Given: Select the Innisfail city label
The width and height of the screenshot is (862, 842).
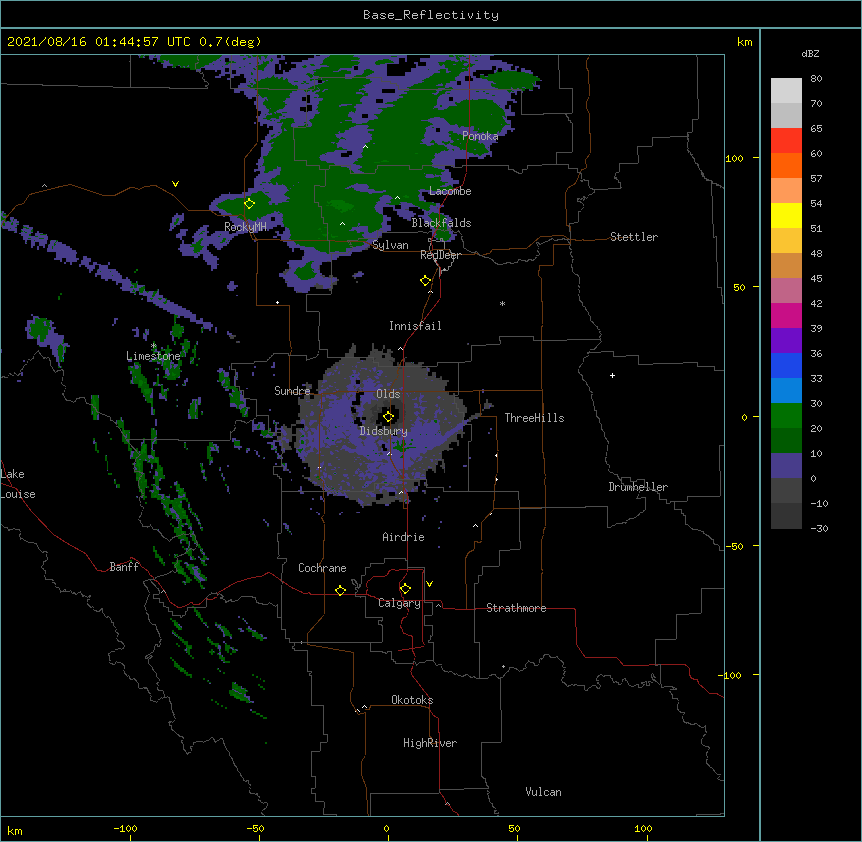Looking at the screenshot, I should point(415,326).
